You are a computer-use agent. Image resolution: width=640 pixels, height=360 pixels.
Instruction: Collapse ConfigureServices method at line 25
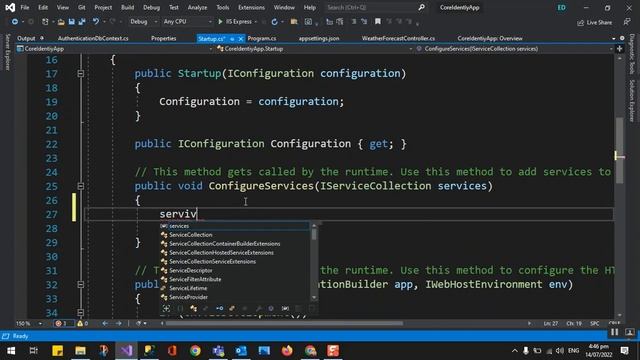(x=80, y=186)
